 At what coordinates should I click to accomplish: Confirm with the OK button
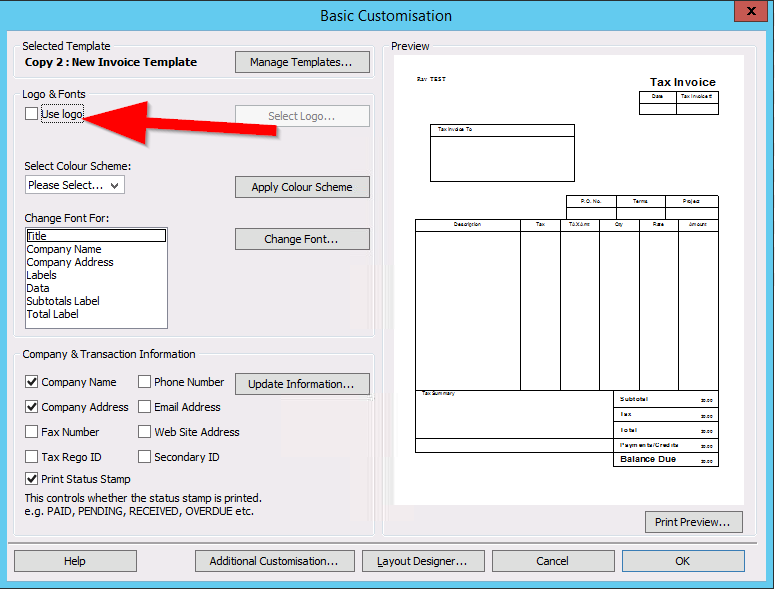683,561
